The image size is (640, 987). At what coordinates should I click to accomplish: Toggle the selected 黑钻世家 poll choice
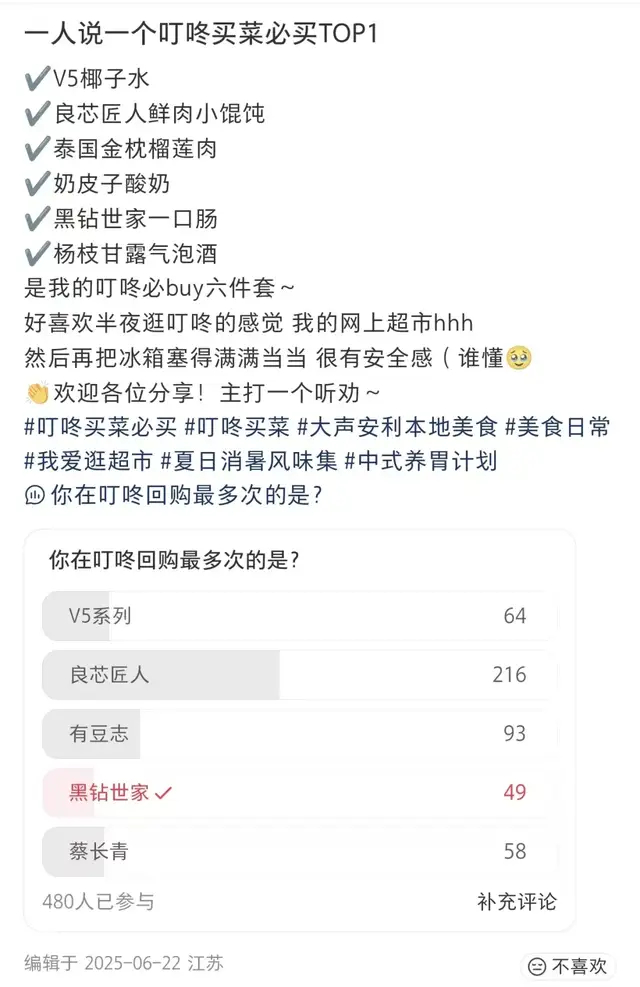298,793
